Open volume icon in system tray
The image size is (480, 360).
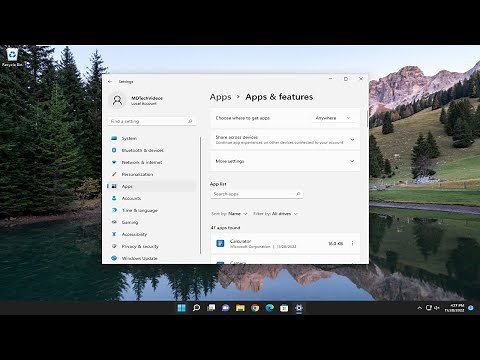tap(437, 308)
